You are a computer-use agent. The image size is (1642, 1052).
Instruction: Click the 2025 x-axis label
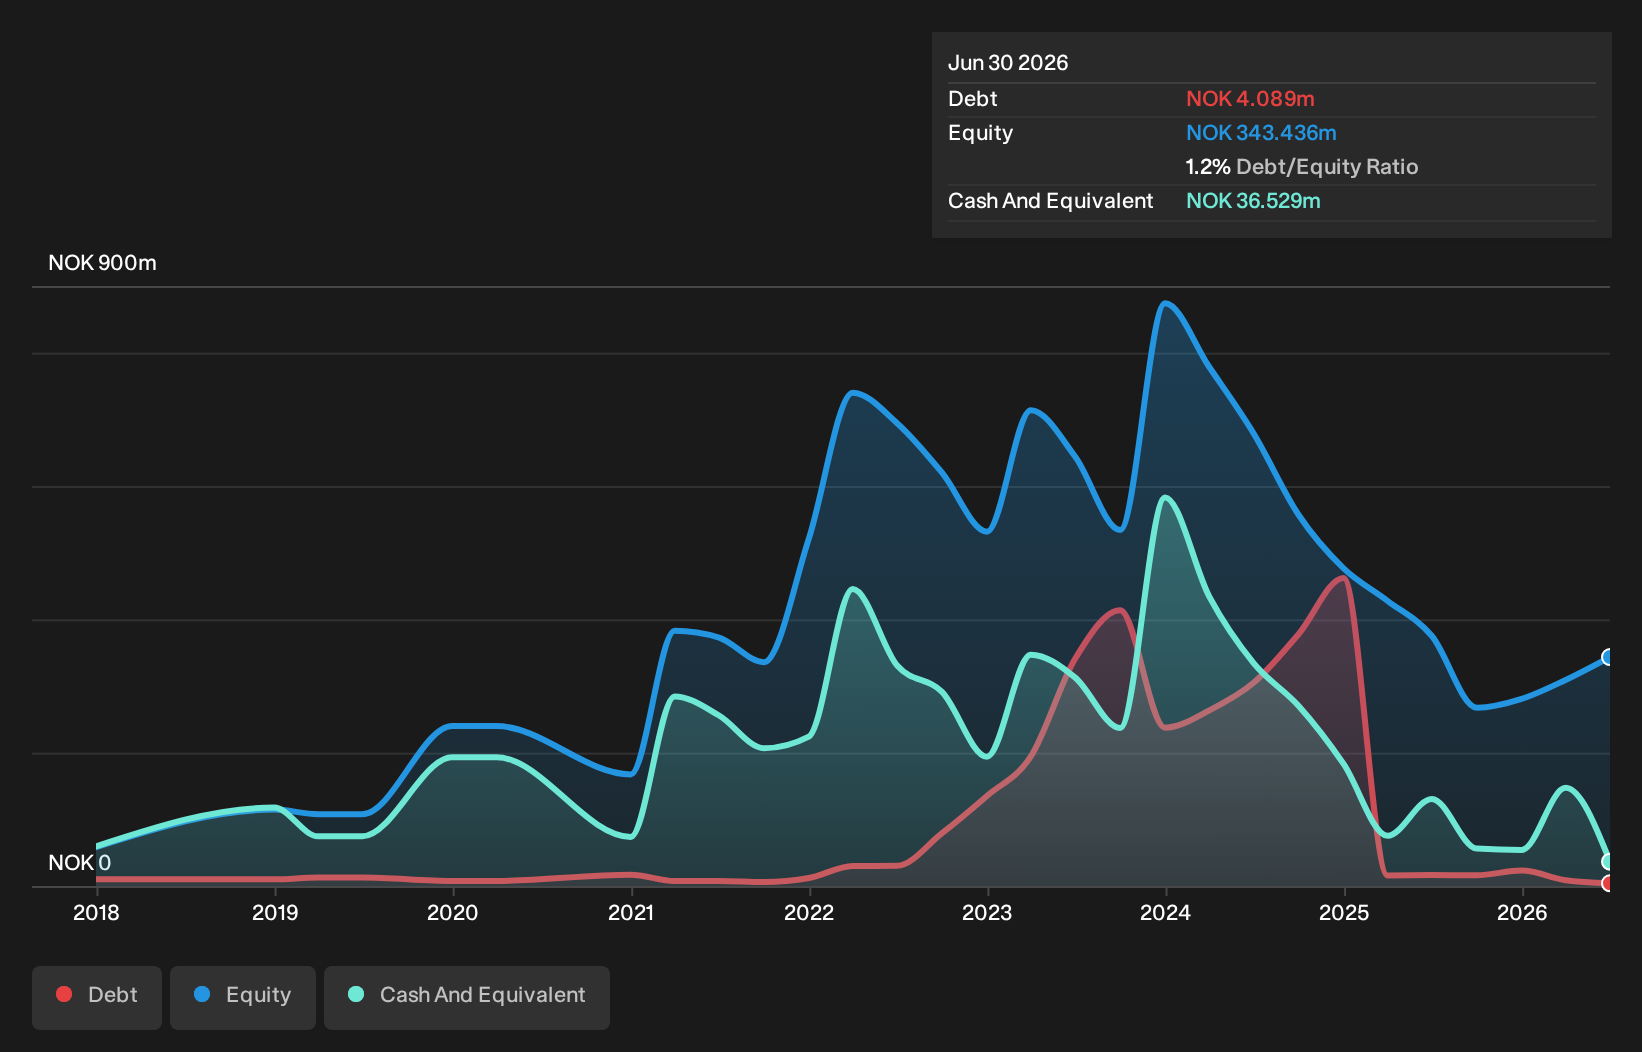1344,912
